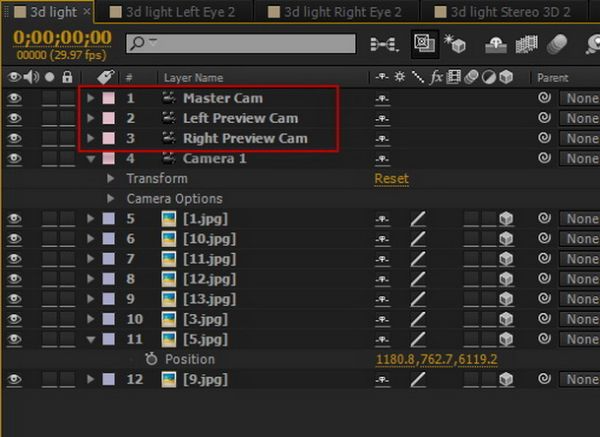Click the Position stopwatch for 5.jpg
Viewport: 600px width, 437px height.
[151, 359]
